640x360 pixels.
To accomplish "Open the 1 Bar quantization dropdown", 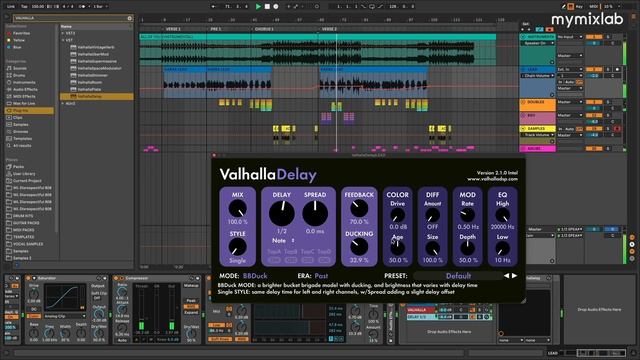I will [100, 7].
